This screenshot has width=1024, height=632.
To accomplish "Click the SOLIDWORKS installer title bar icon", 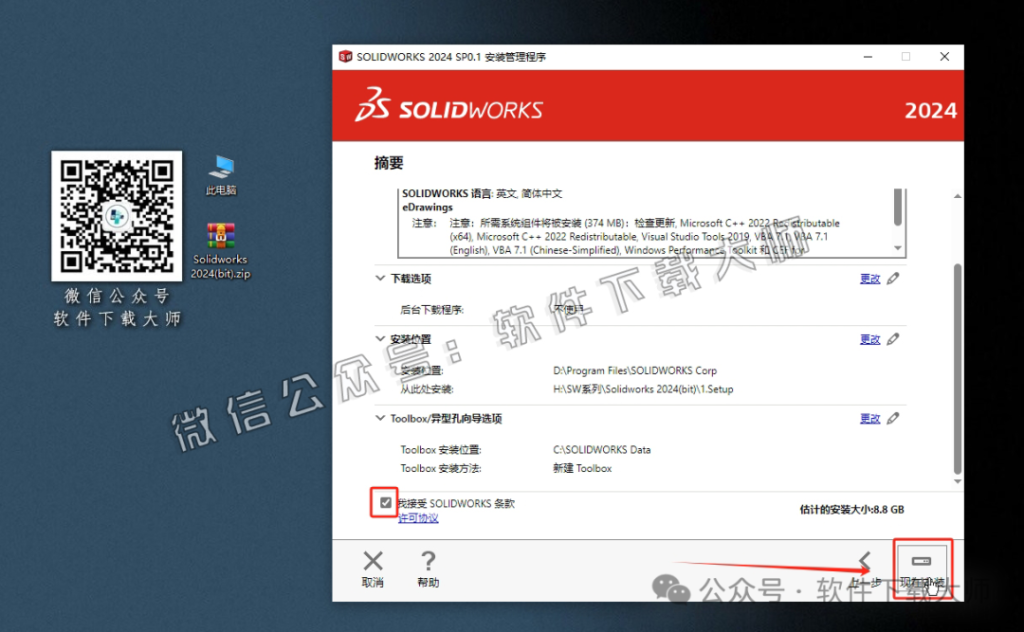I will (343, 57).
